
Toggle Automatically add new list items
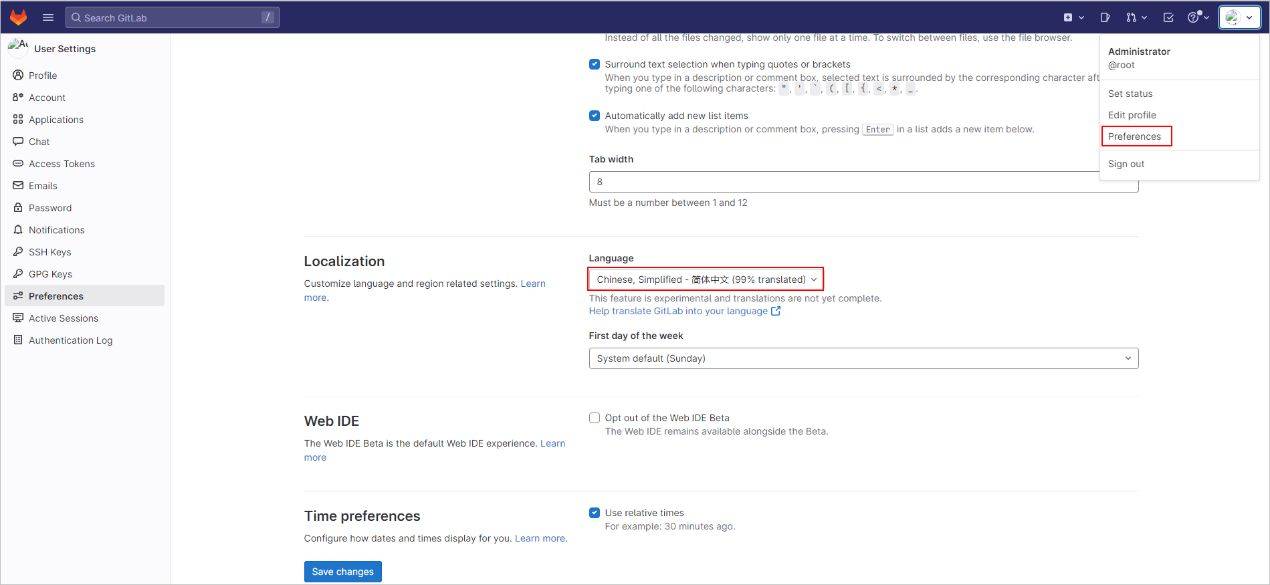pos(595,115)
